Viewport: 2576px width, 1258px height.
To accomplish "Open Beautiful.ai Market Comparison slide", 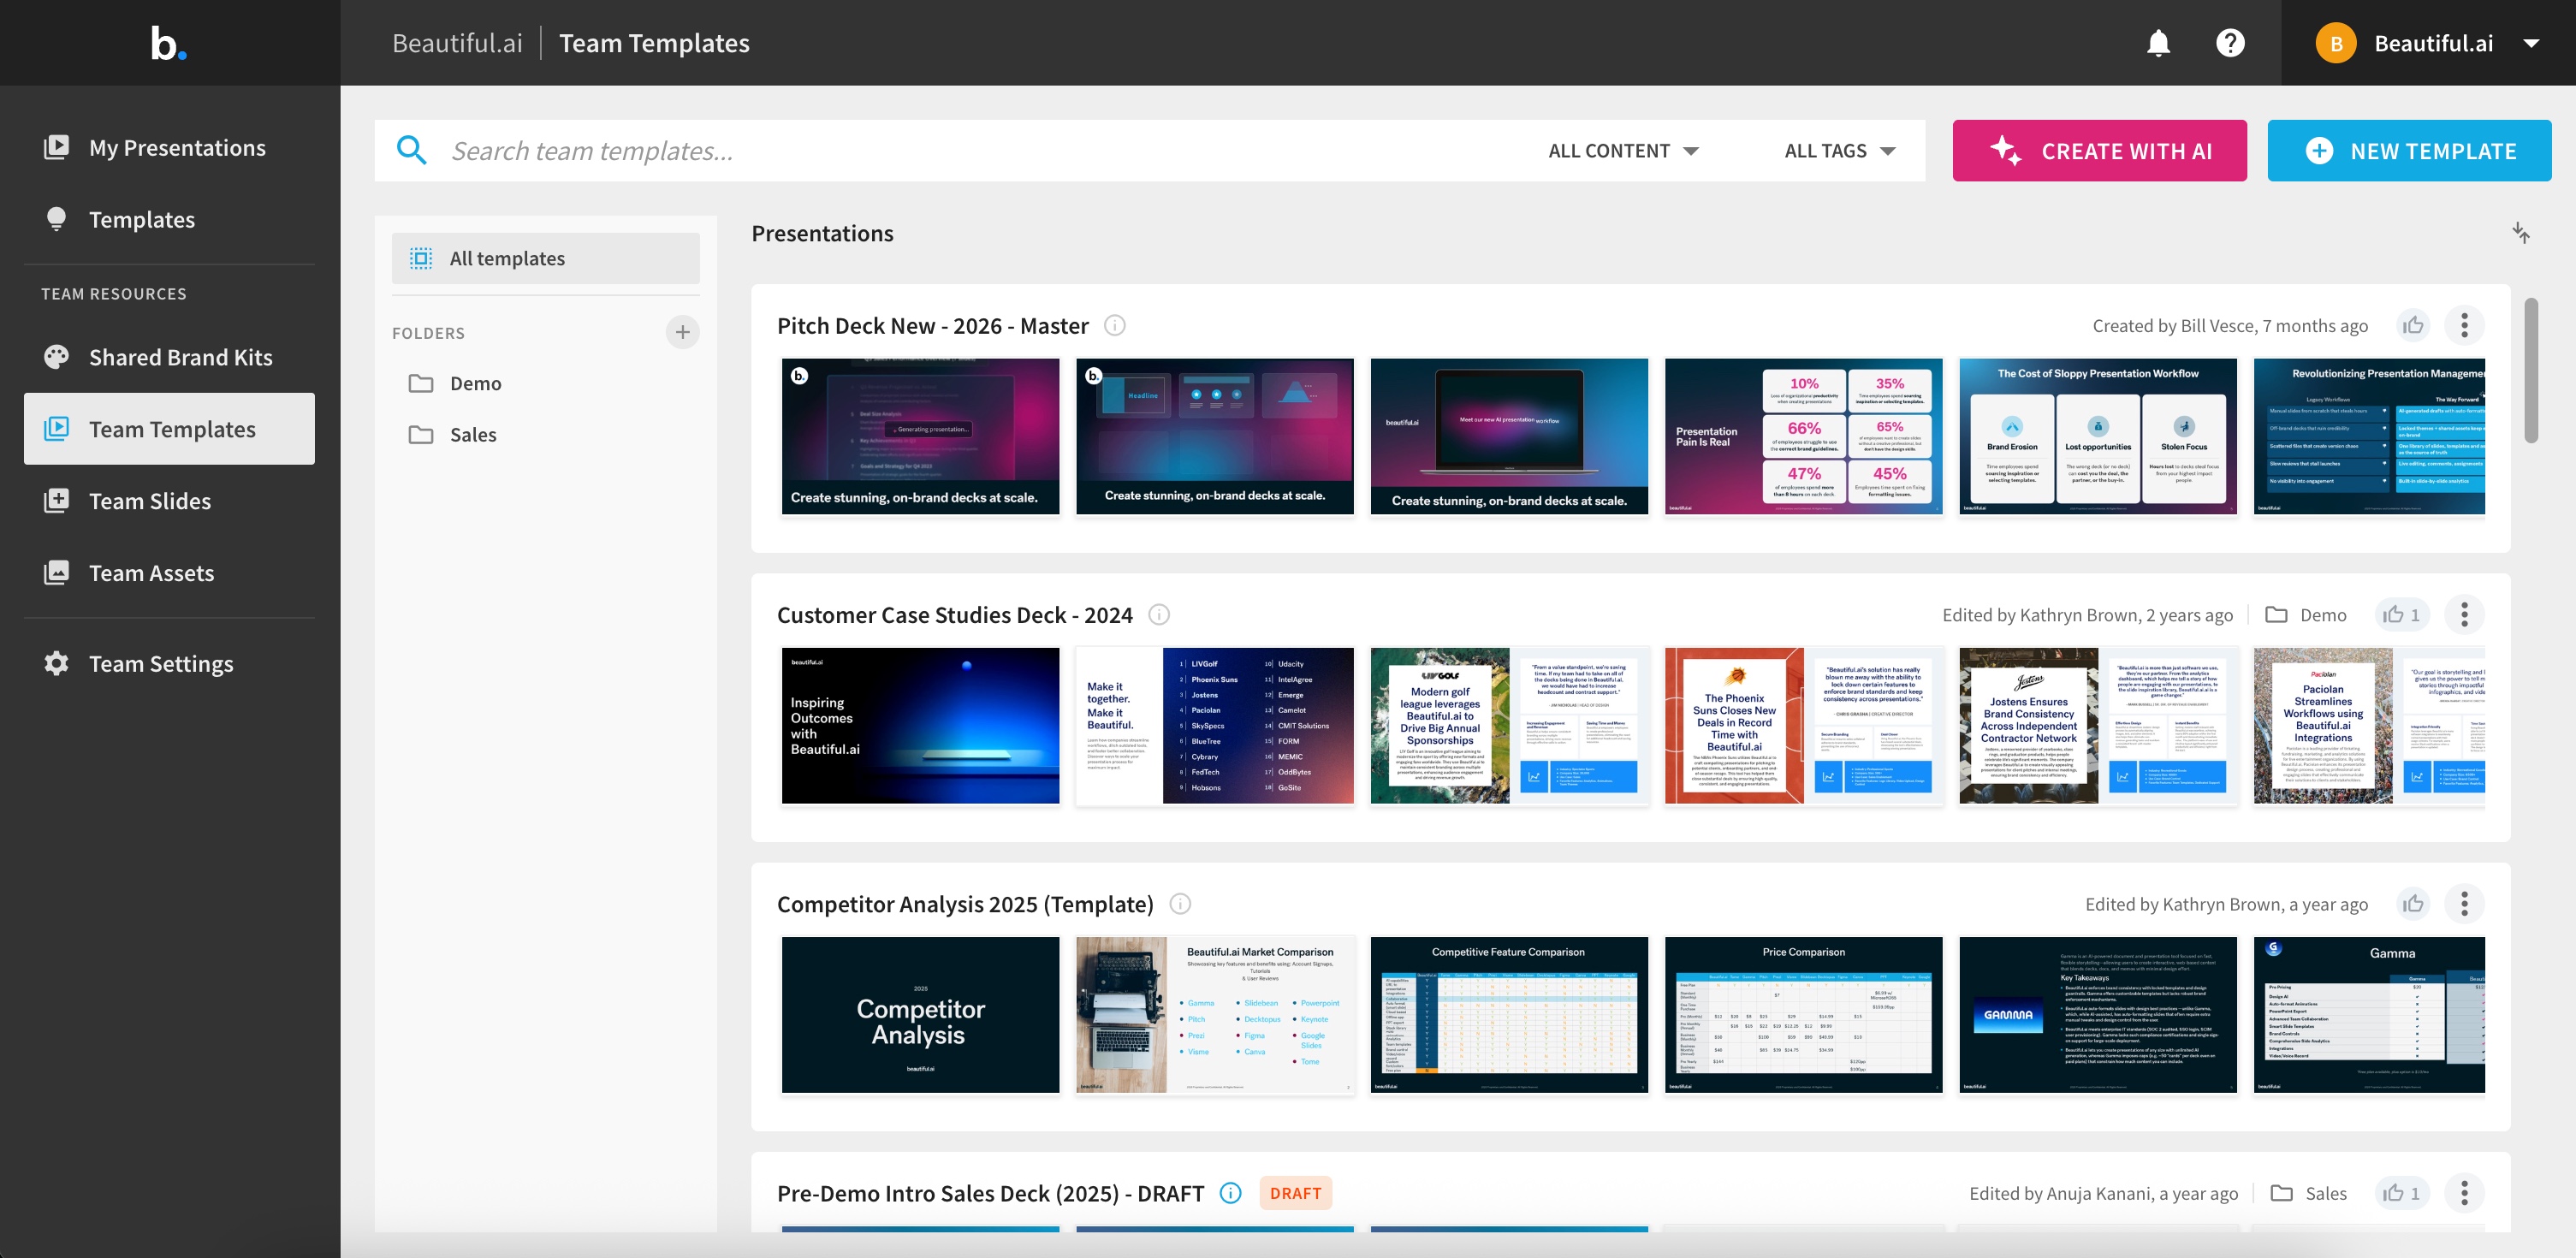I will [x=1214, y=1014].
